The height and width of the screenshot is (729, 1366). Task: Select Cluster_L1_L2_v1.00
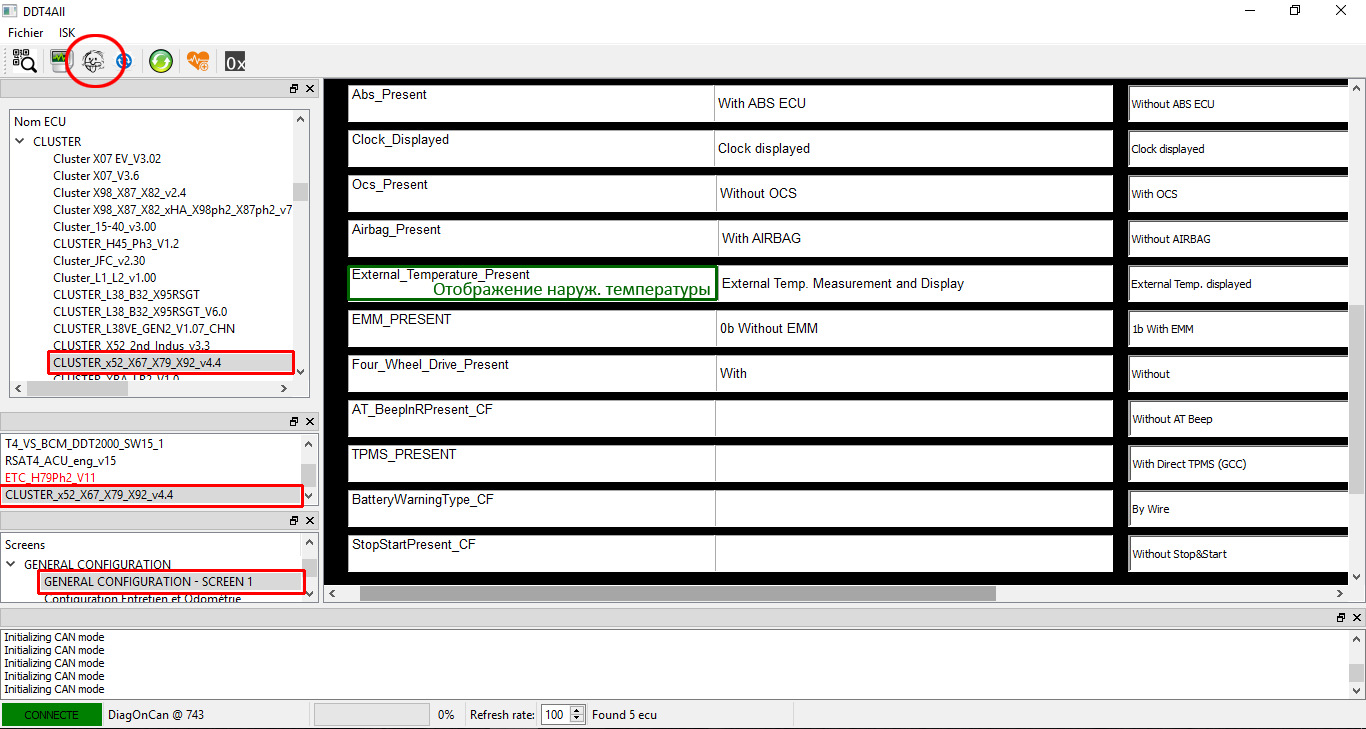pyautogui.click(x=104, y=277)
